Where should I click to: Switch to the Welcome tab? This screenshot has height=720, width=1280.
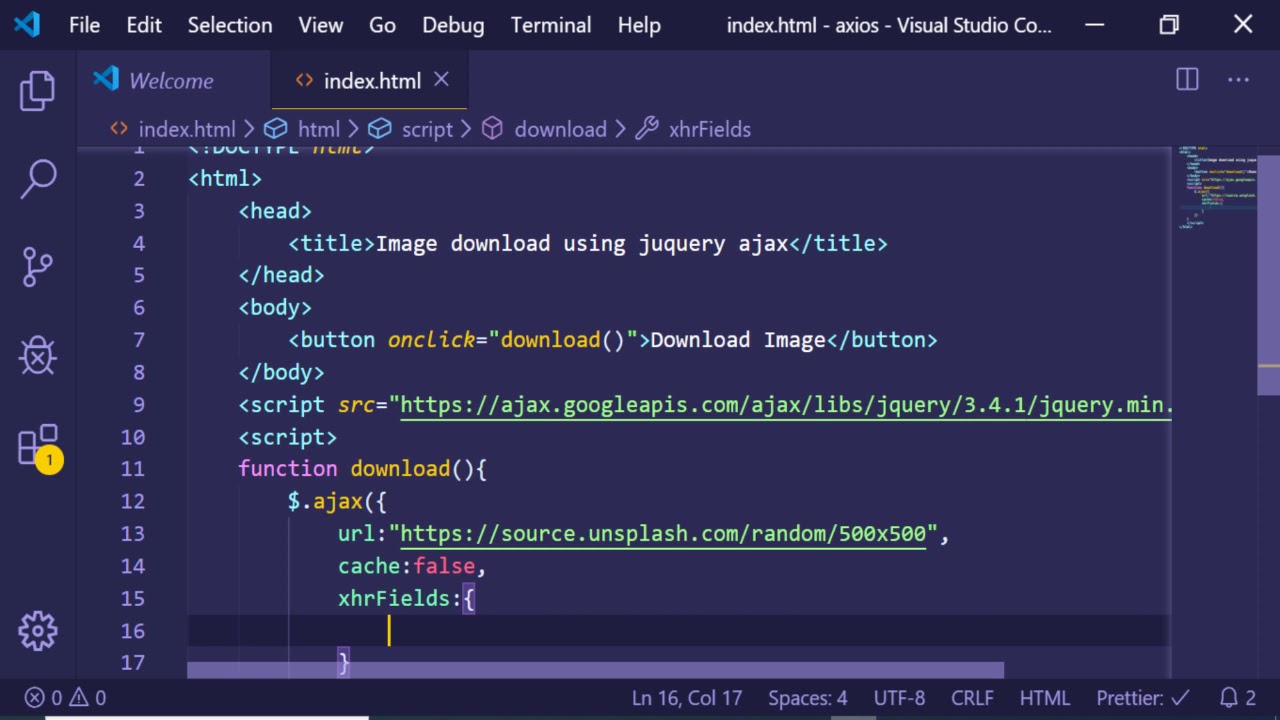(170, 81)
